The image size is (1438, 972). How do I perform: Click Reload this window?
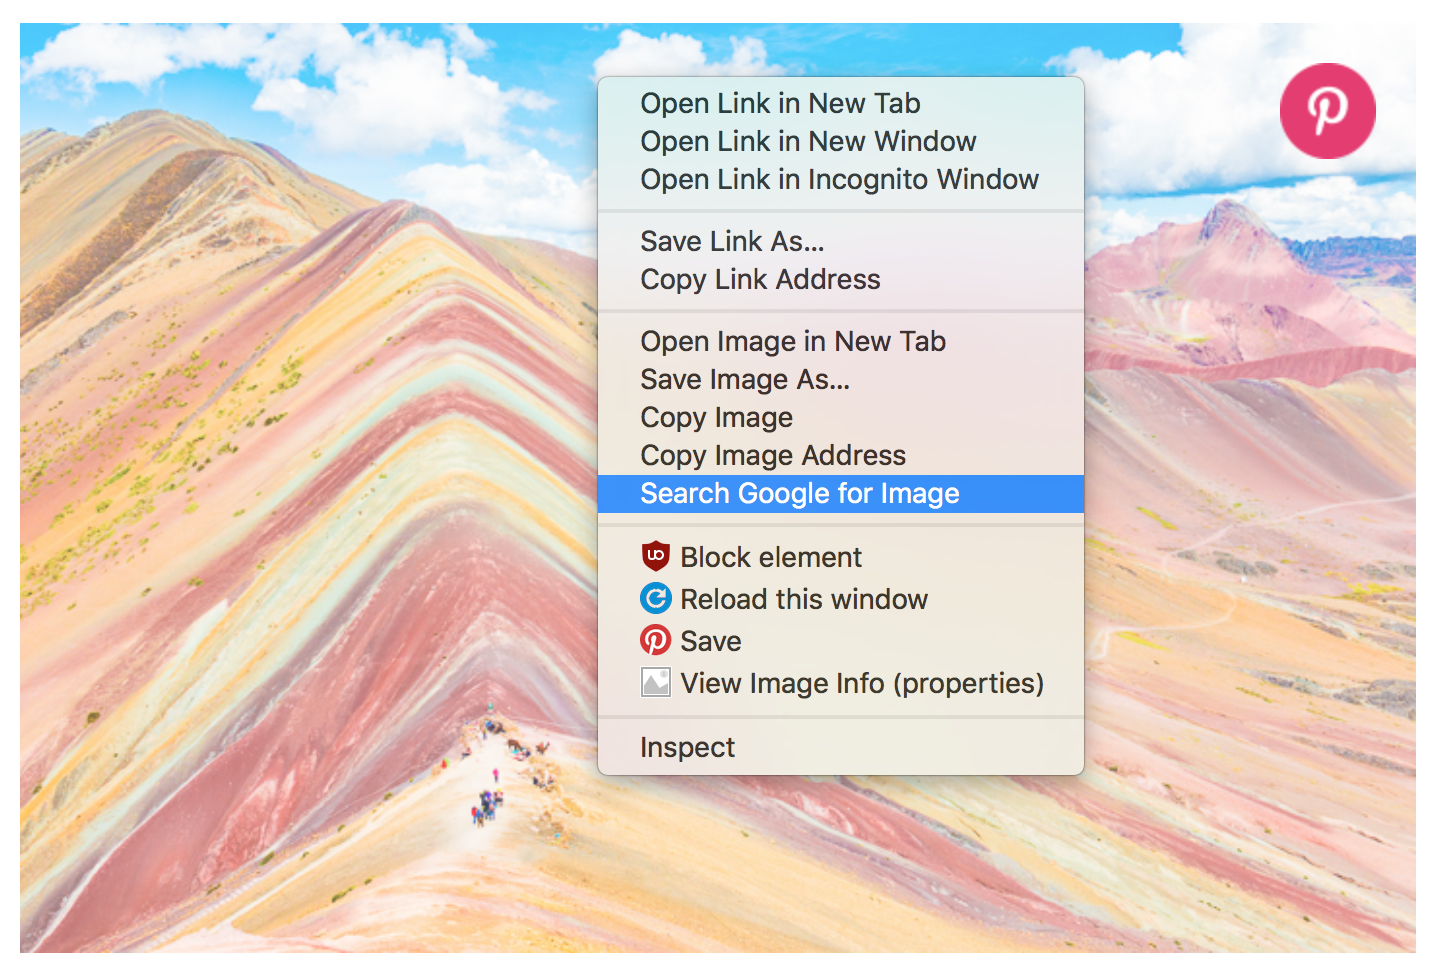click(x=803, y=599)
